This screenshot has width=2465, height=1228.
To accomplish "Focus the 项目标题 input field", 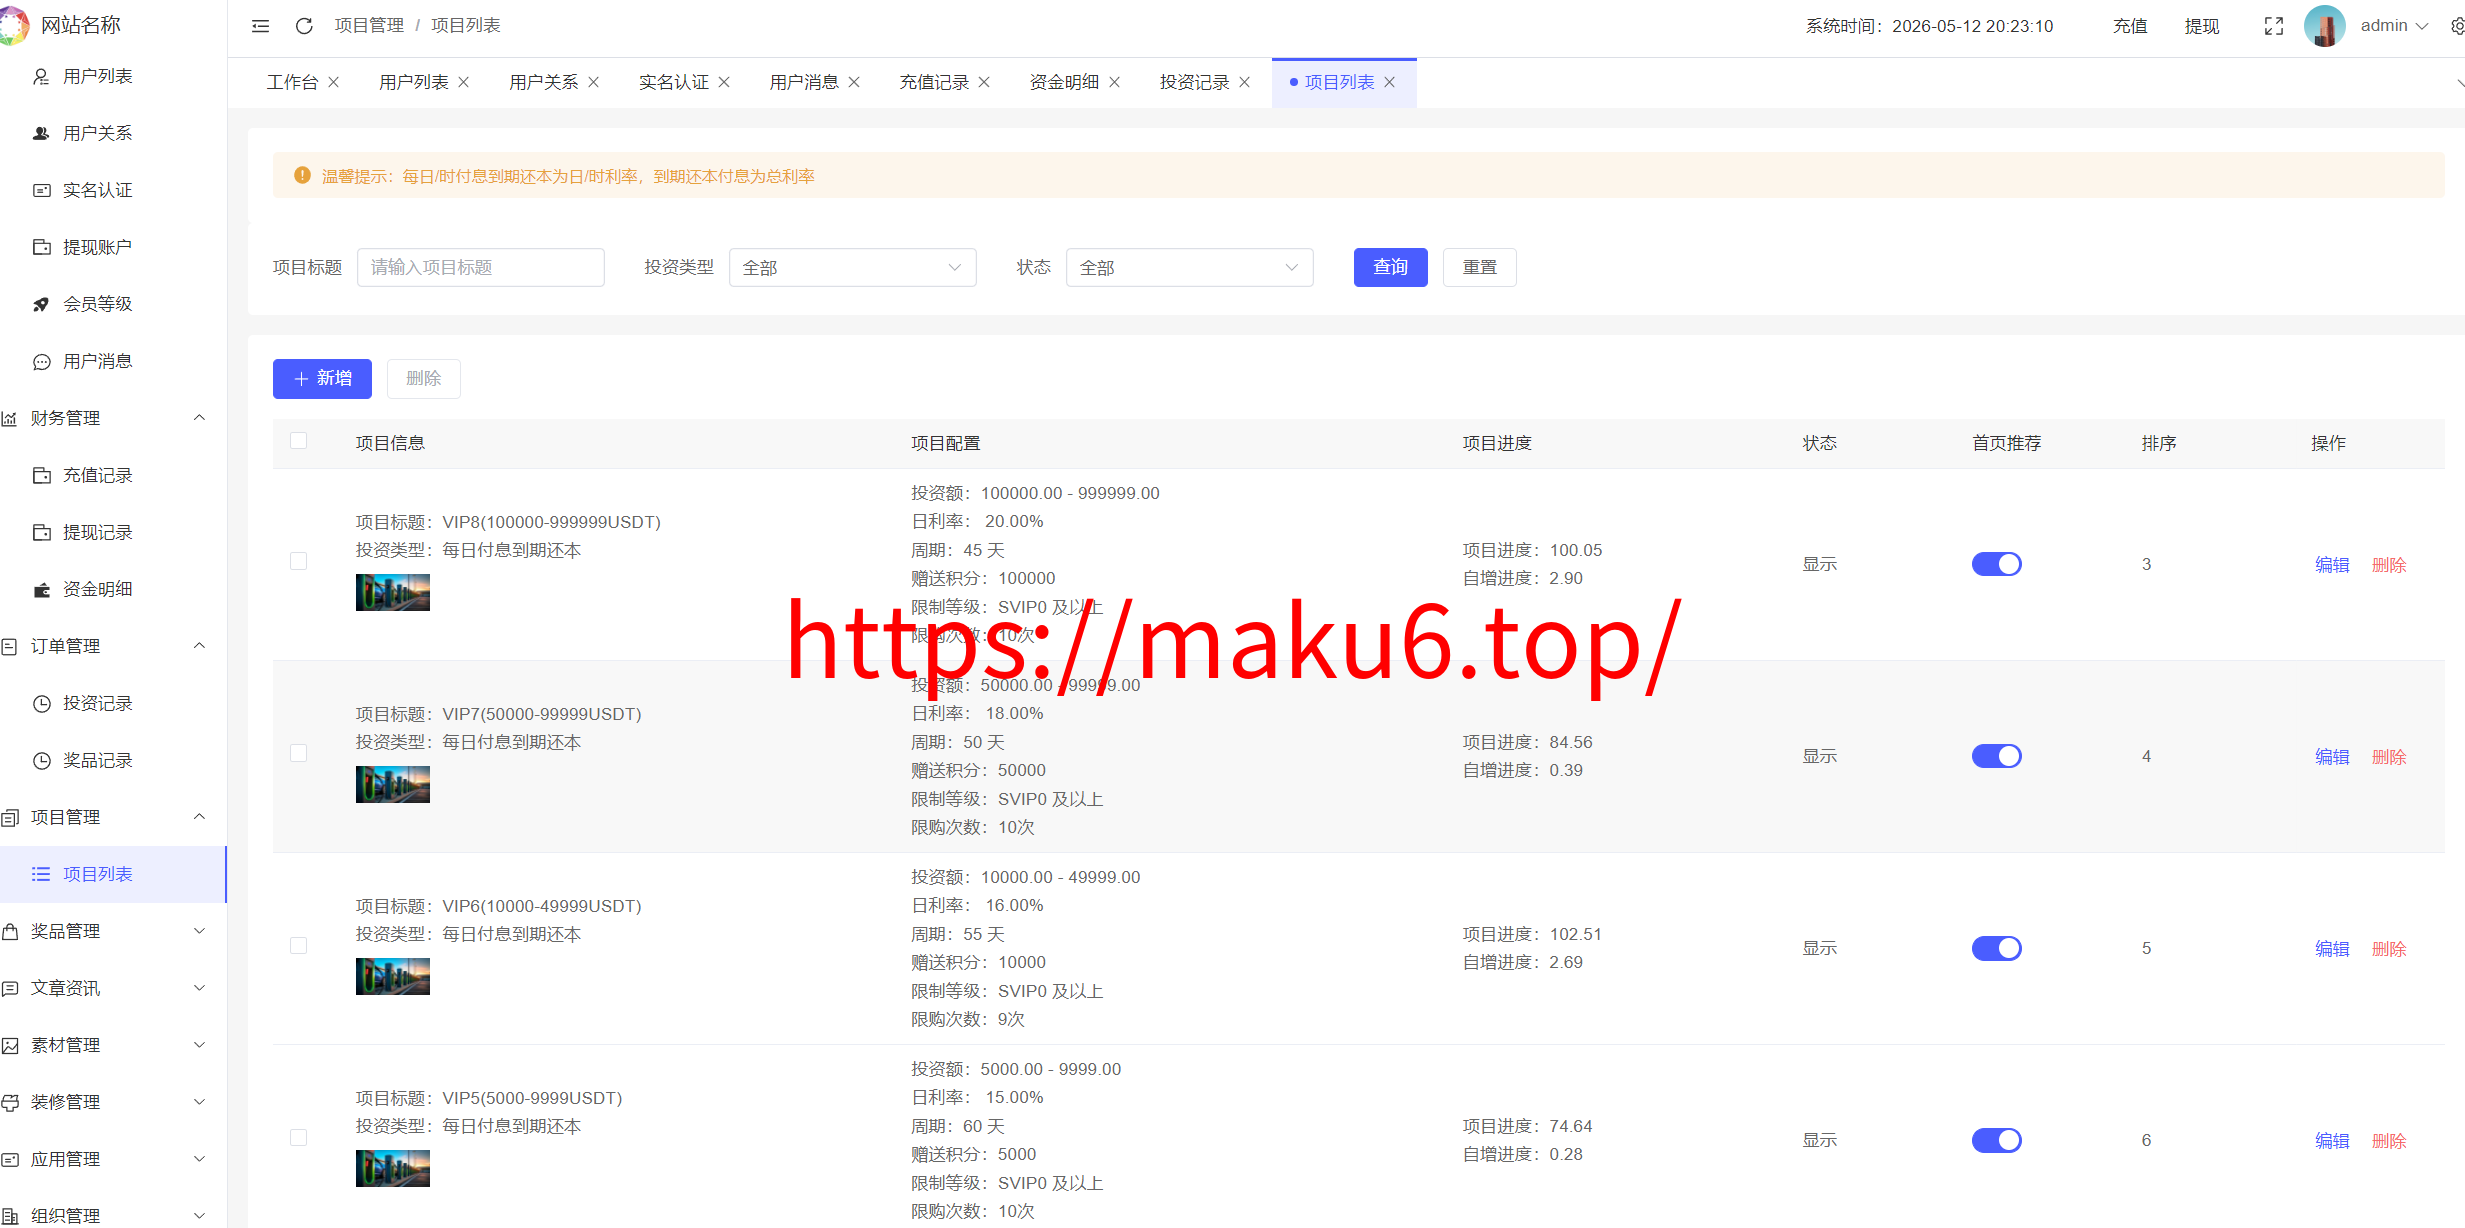I will coord(480,267).
